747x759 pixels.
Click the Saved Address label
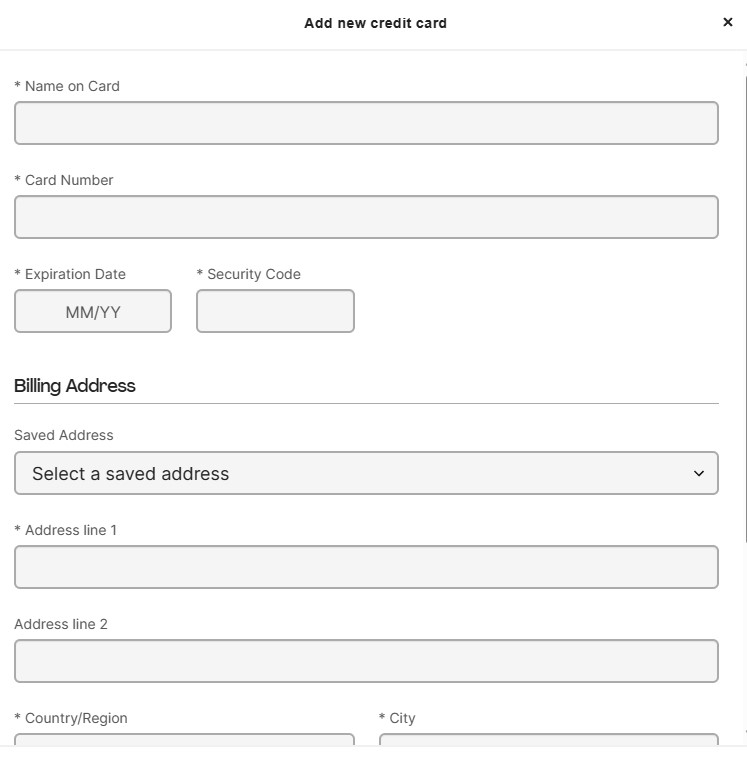[64, 435]
